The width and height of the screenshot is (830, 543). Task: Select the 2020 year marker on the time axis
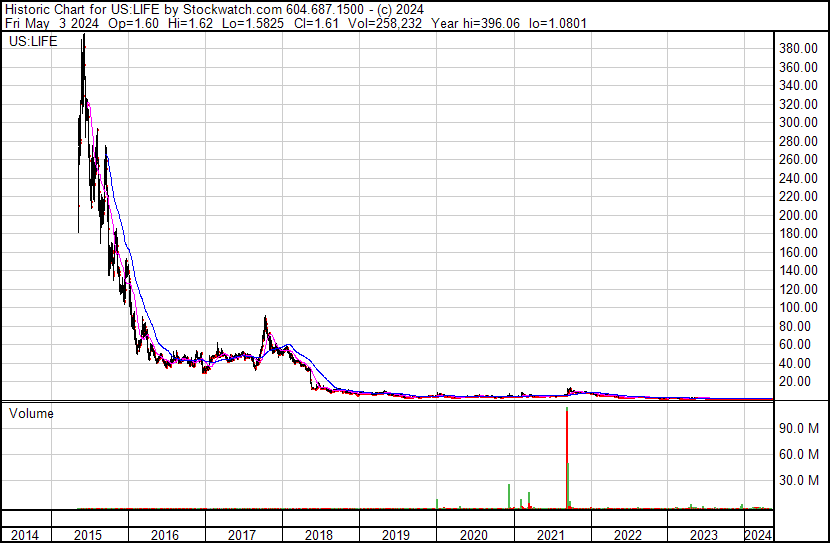pyautogui.click(x=473, y=535)
